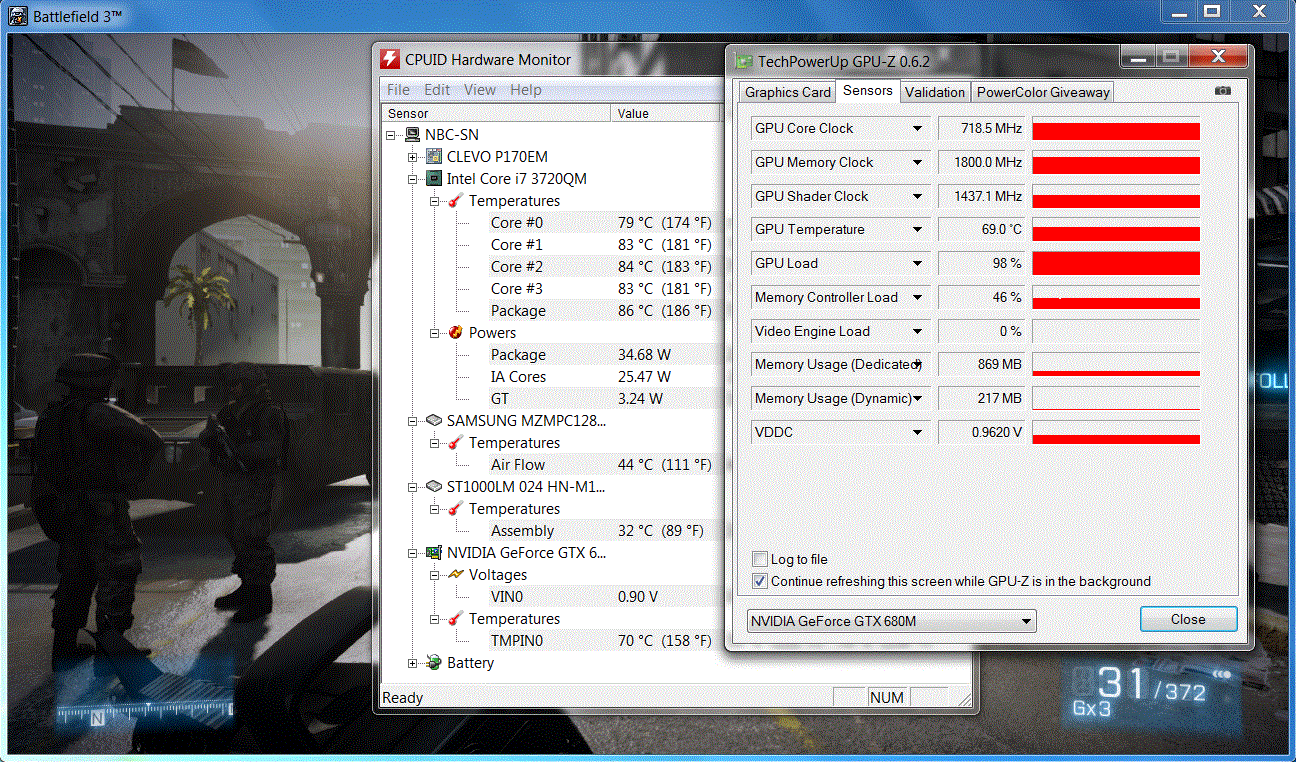Expand the CLEVO P170EM node
The height and width of the screenshot is (762, 1296).
tap(413, 157)
